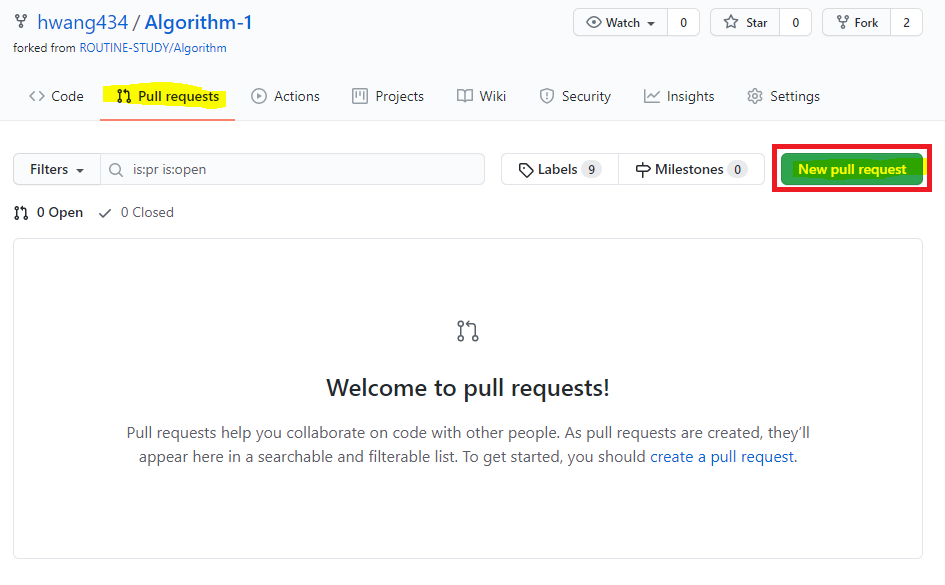Screen dimensions: 945x585
Task: Open the Watch dropdown button
Action: 620,23
